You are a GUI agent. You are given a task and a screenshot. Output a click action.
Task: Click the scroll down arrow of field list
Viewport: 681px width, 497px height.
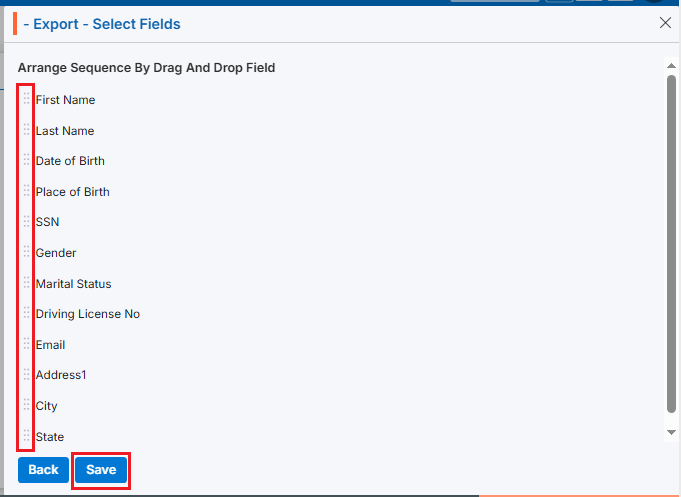(671, 432)
